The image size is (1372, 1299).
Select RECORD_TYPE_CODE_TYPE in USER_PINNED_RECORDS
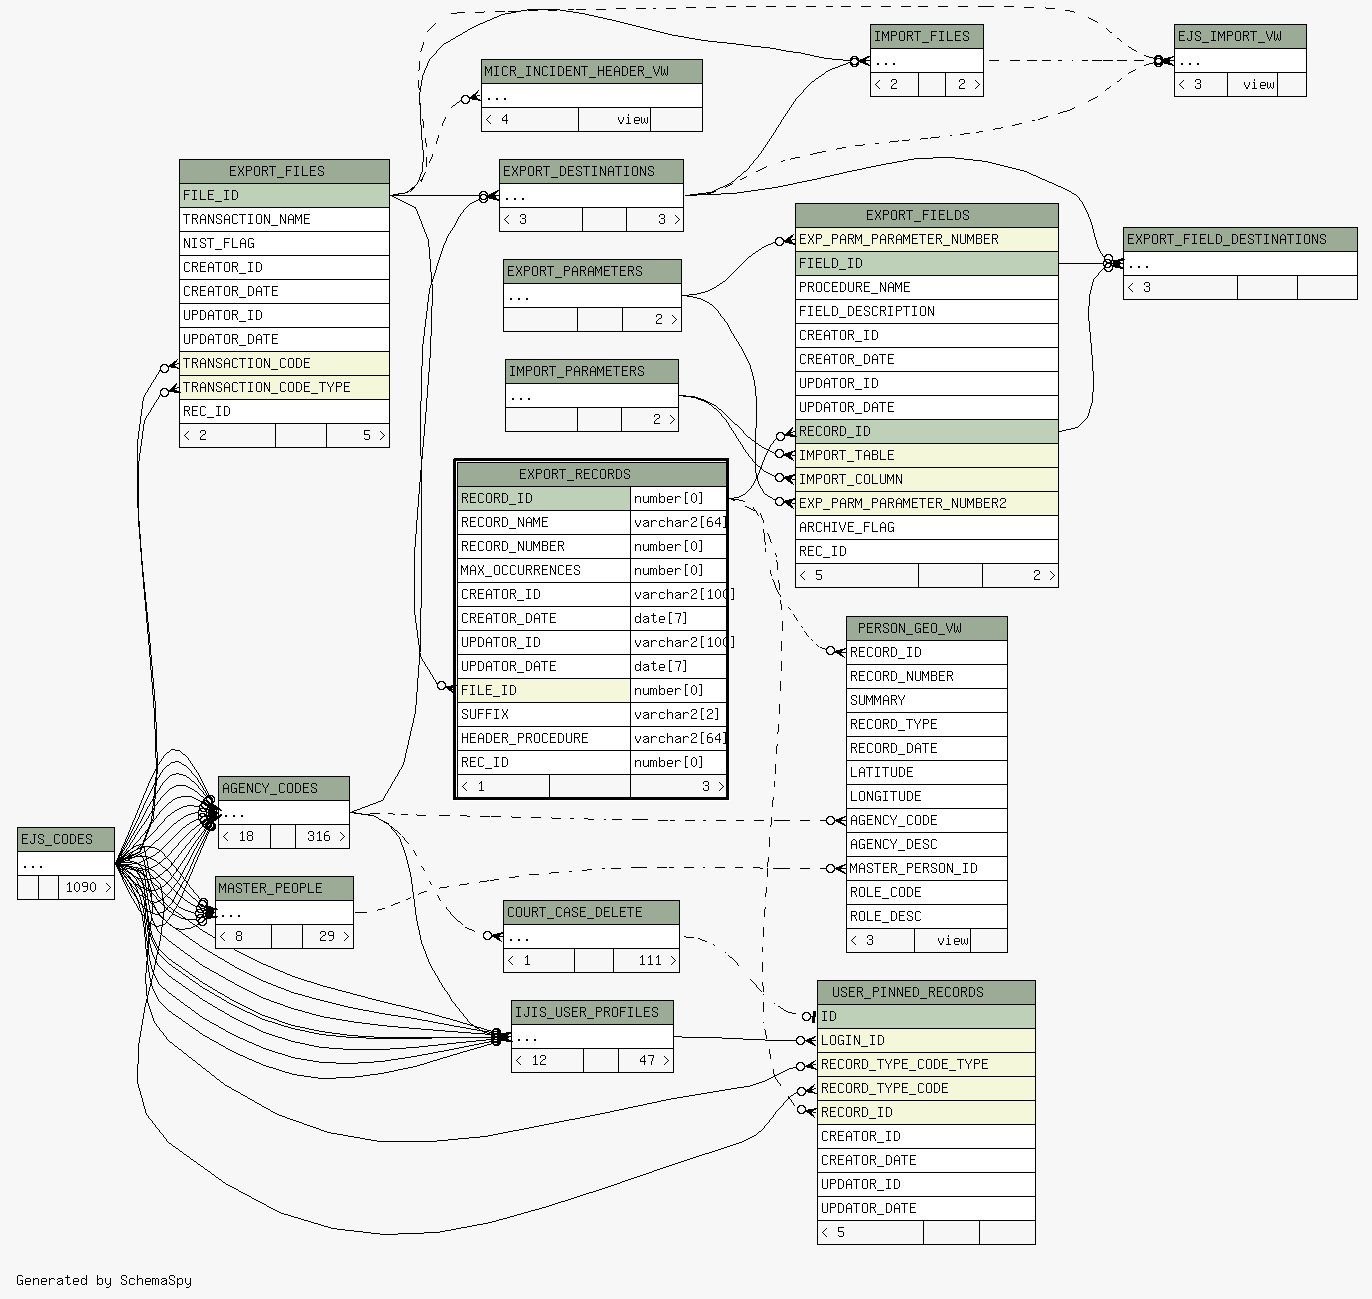(x=926, y=1064)
